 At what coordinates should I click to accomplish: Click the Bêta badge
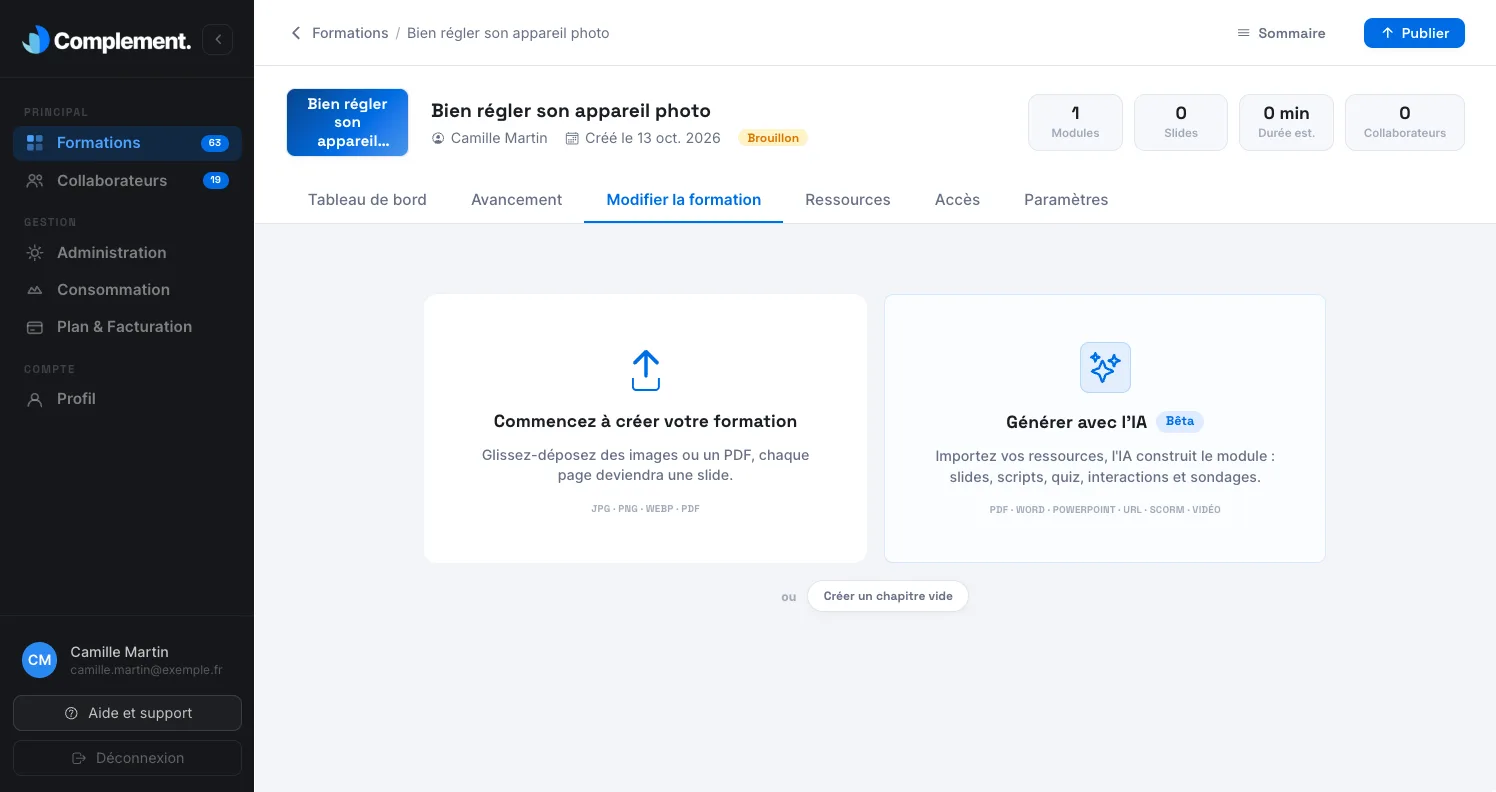[x=1180, y=421]
